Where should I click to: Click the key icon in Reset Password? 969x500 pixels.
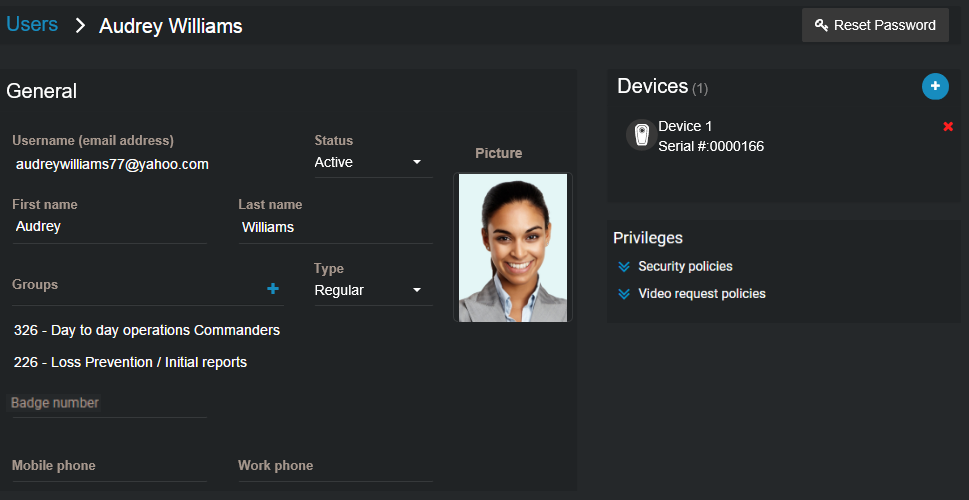point(821,25)
